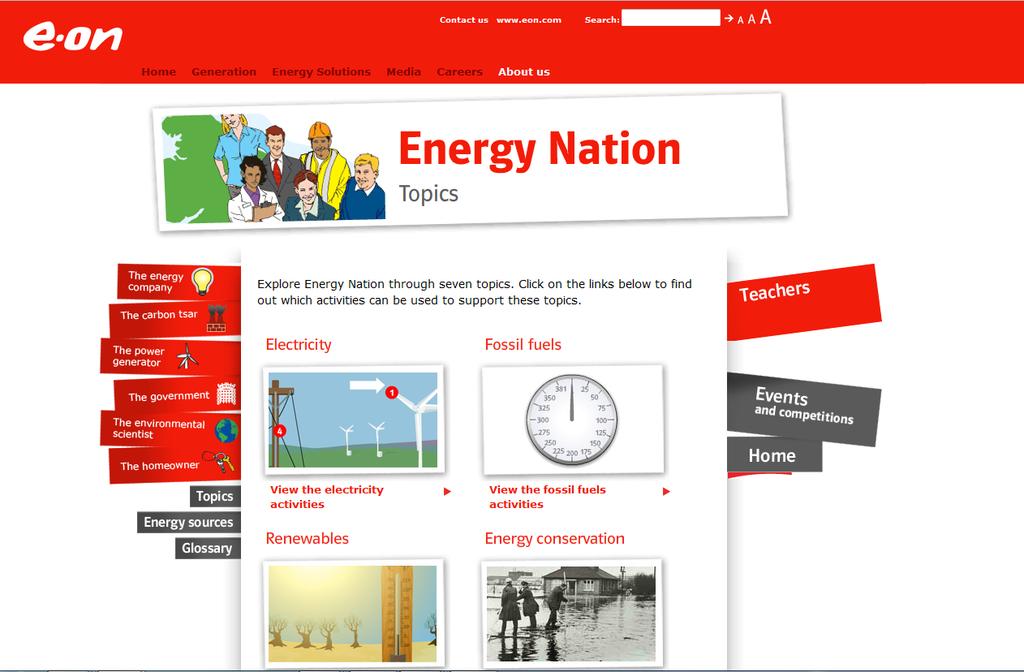
Task: Open the Media menu item
Action: pyautogui.click(x=404, y=72)
